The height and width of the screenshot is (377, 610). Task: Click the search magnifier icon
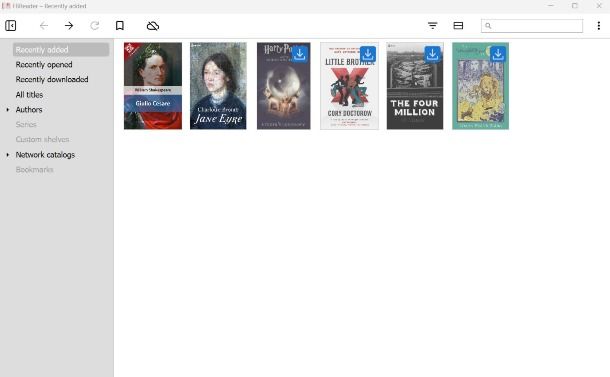click(488, 26)
